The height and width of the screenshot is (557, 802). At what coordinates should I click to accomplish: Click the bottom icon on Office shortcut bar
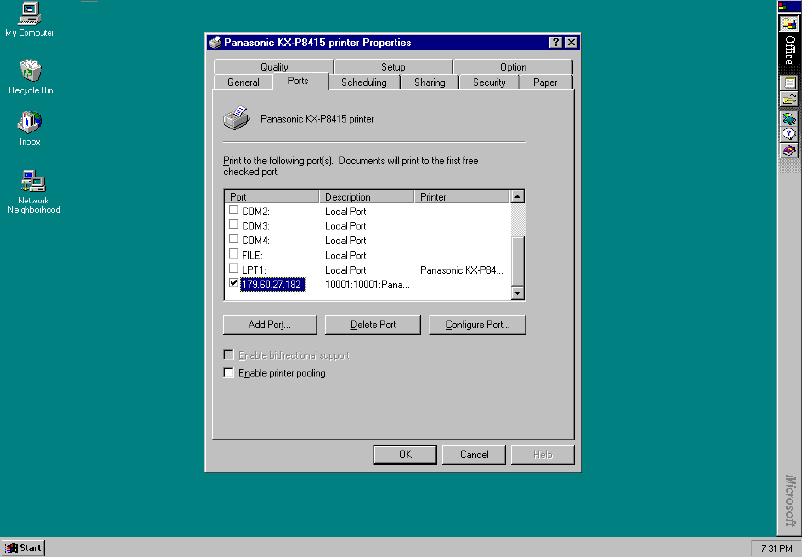click(x=789, y=150)
